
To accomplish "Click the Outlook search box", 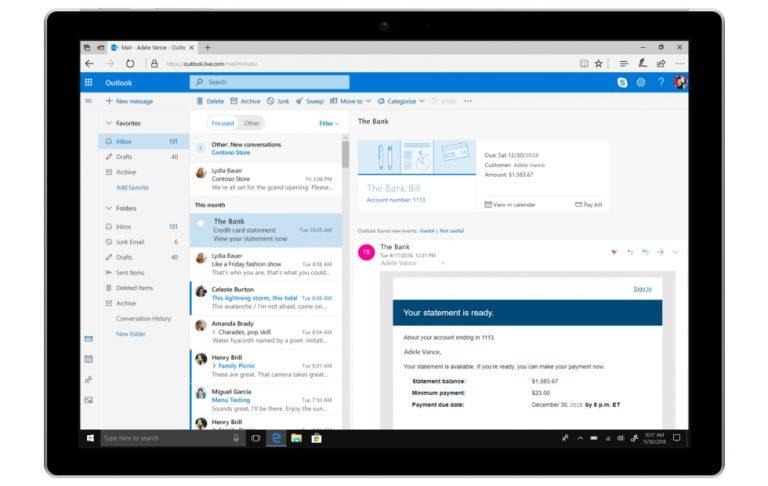I will [x=270, y=82].
